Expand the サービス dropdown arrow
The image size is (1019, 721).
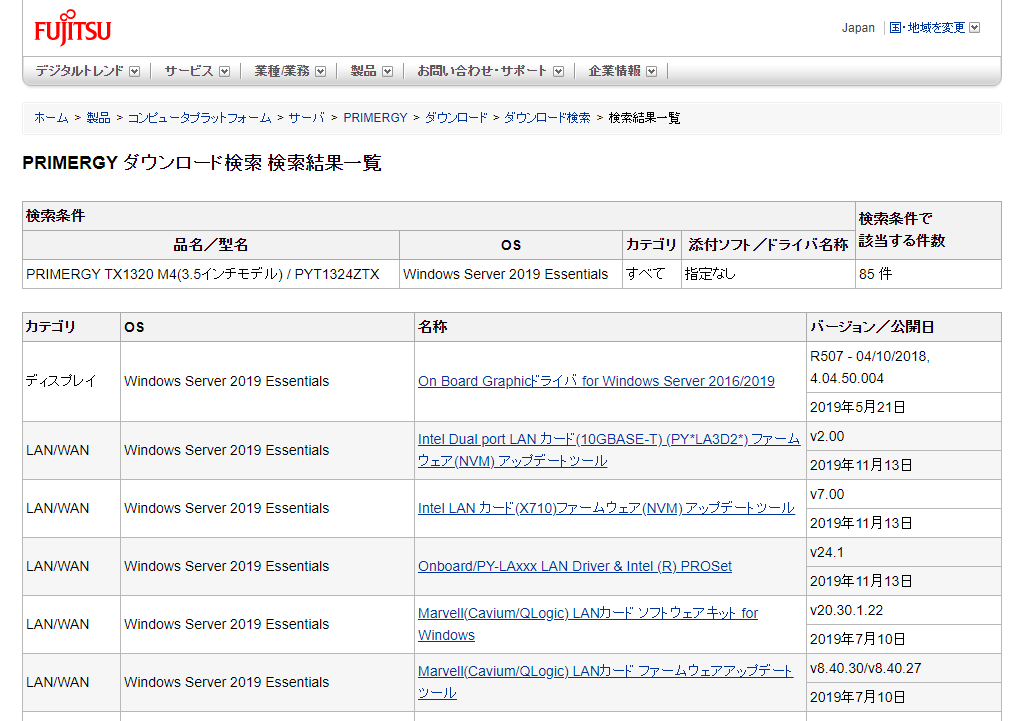coord(224,72)
